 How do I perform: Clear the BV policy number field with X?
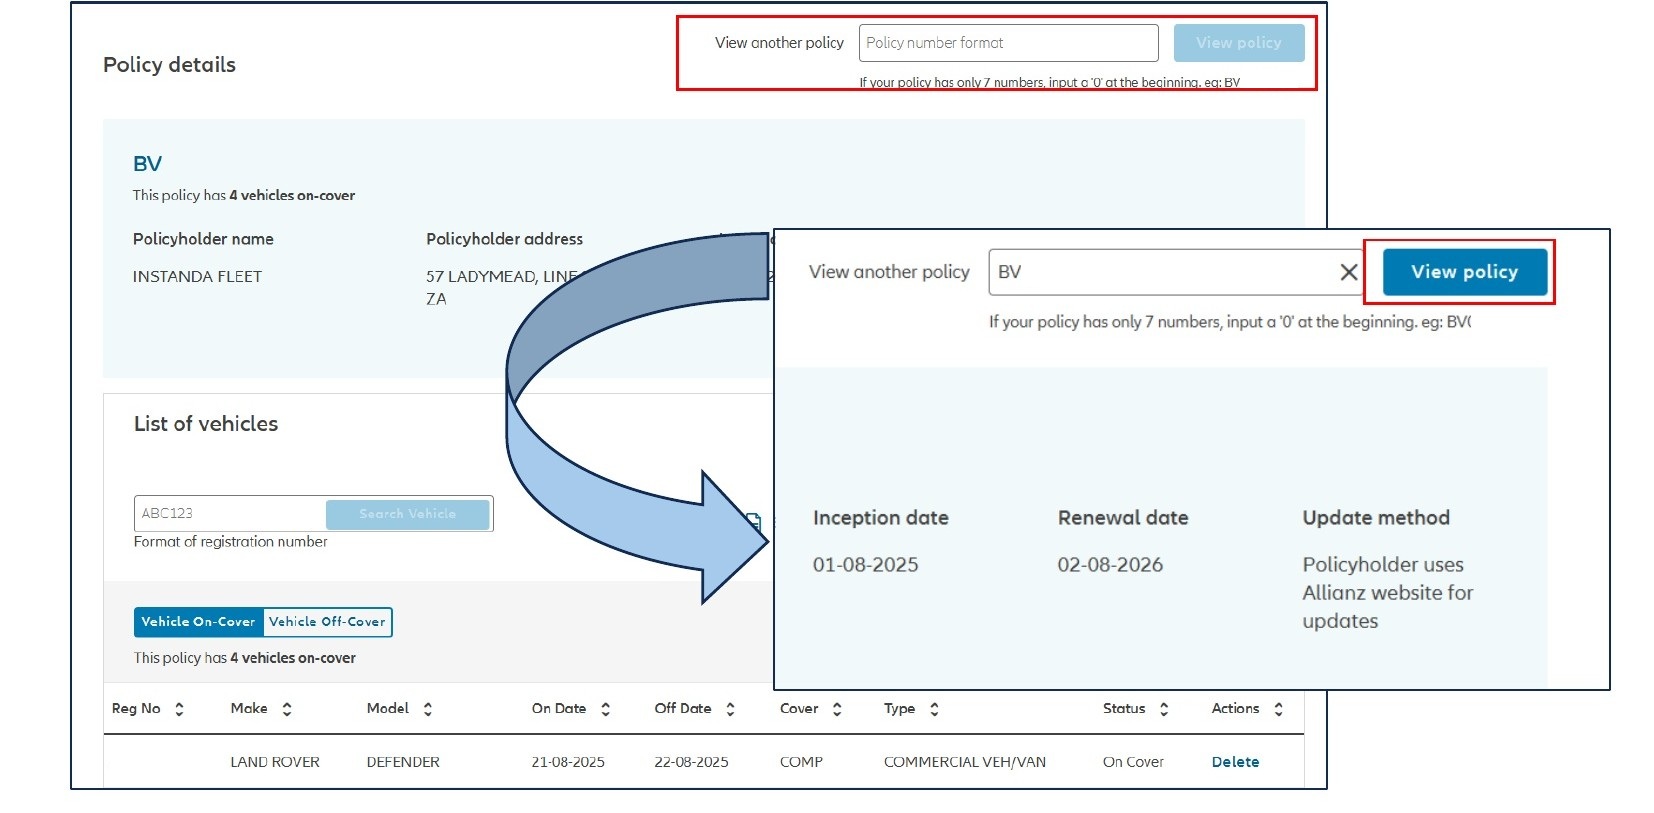pyautogui.click(x=1348, y=272)
